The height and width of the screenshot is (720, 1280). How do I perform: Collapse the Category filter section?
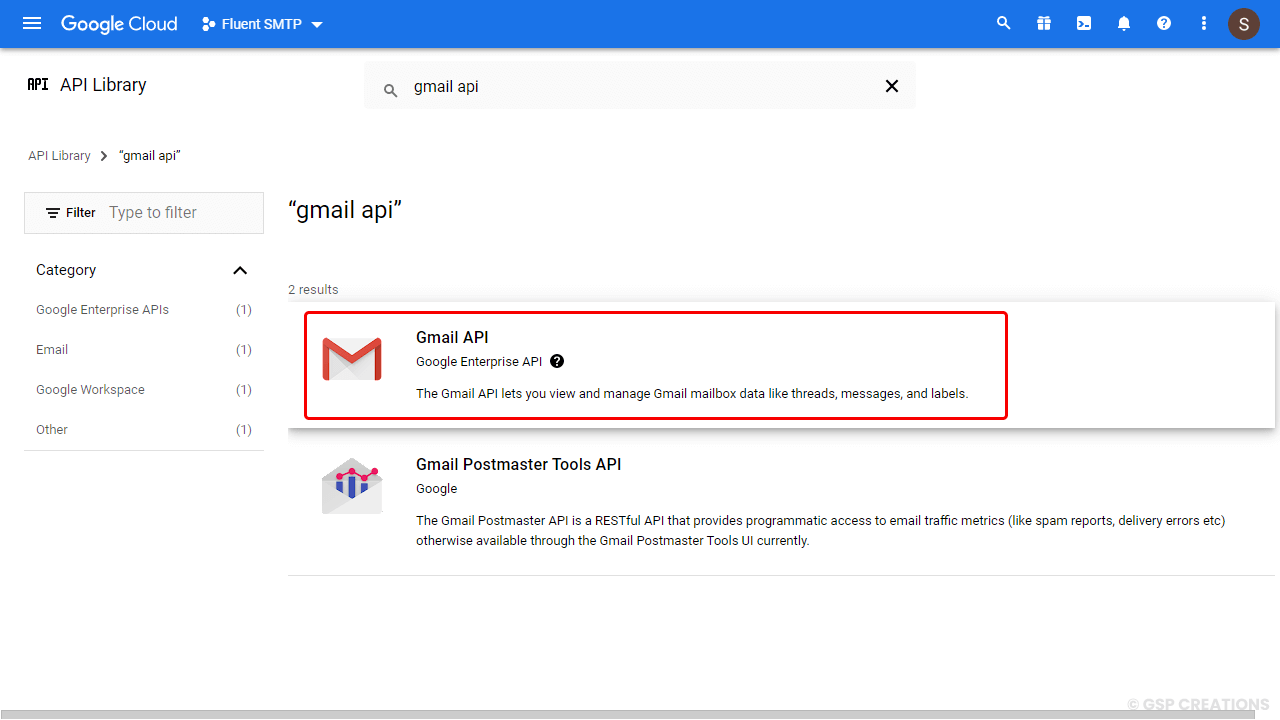pyautogui.click(x=240, y=270)
